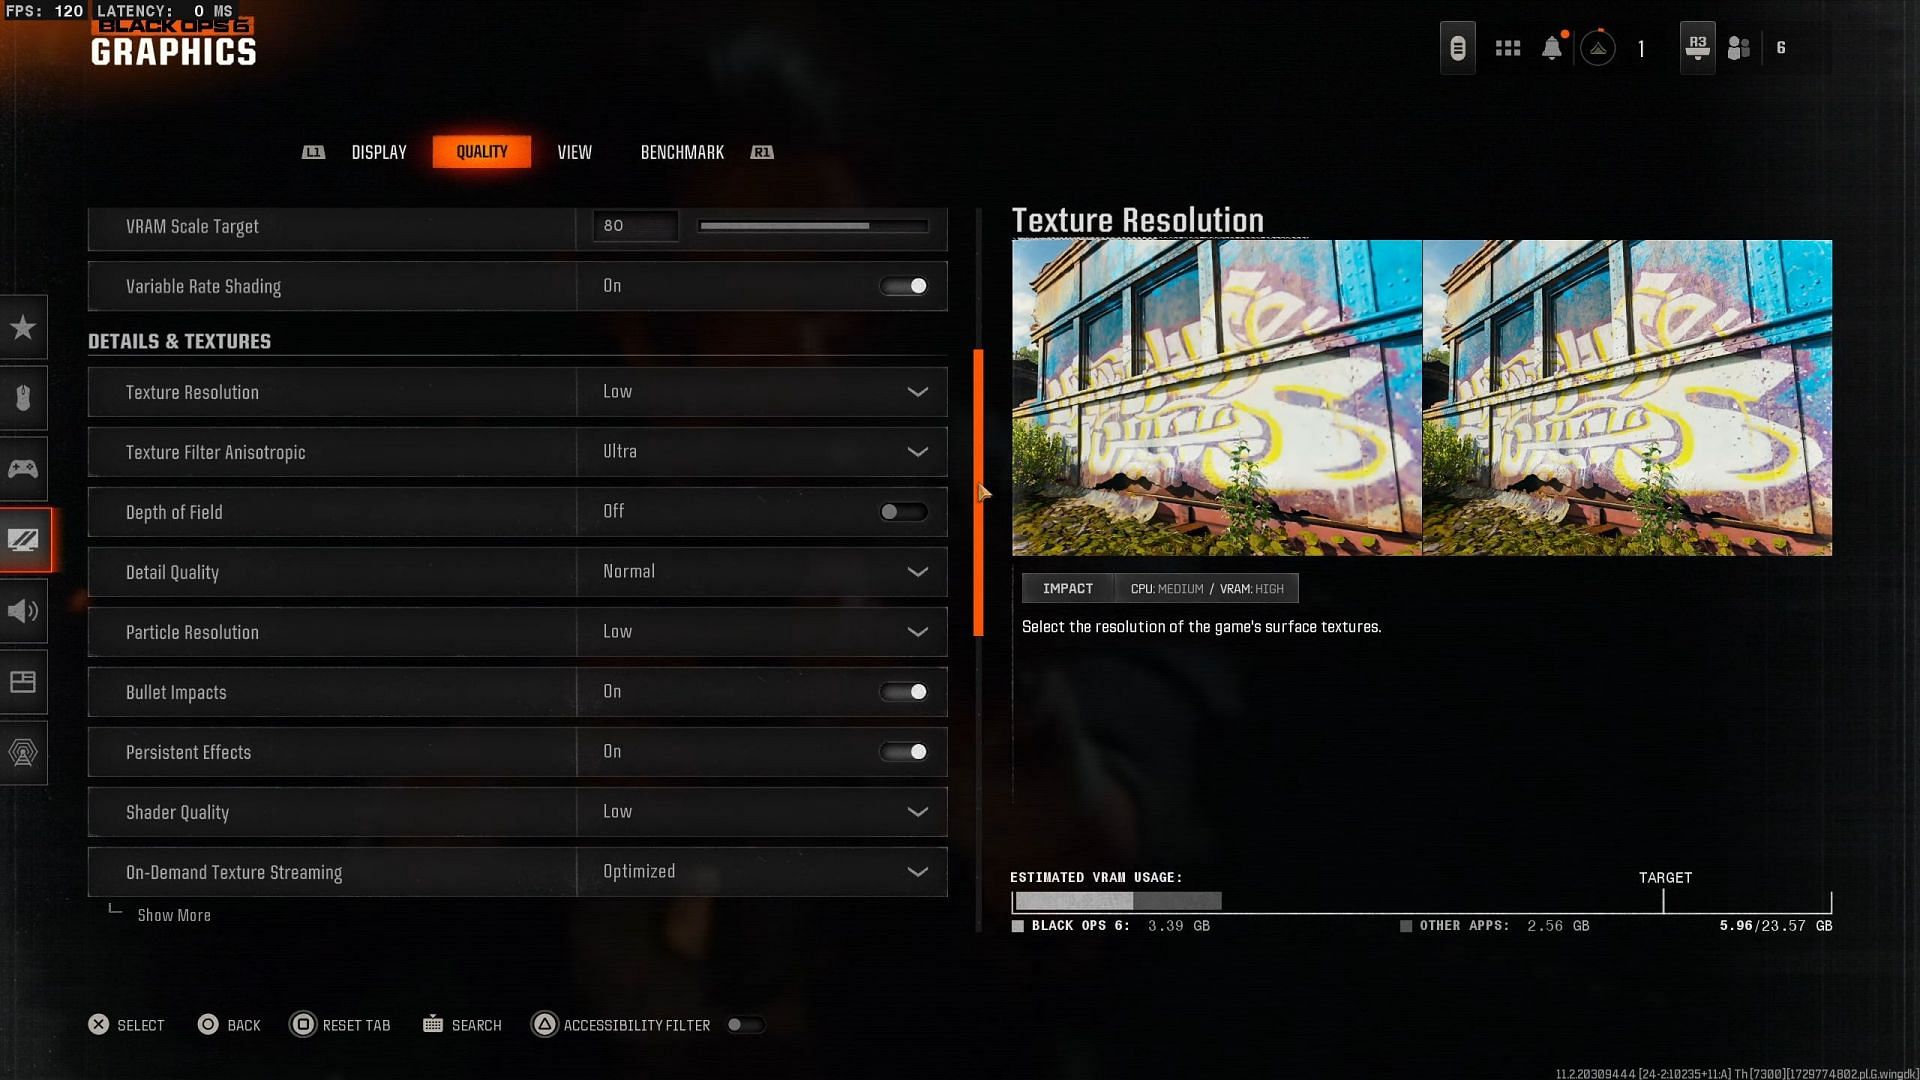The height and width of the screenshot is (1080, 1920).
Task: Select the list/menu sidebar icon
Action: (x=24, y=682)
